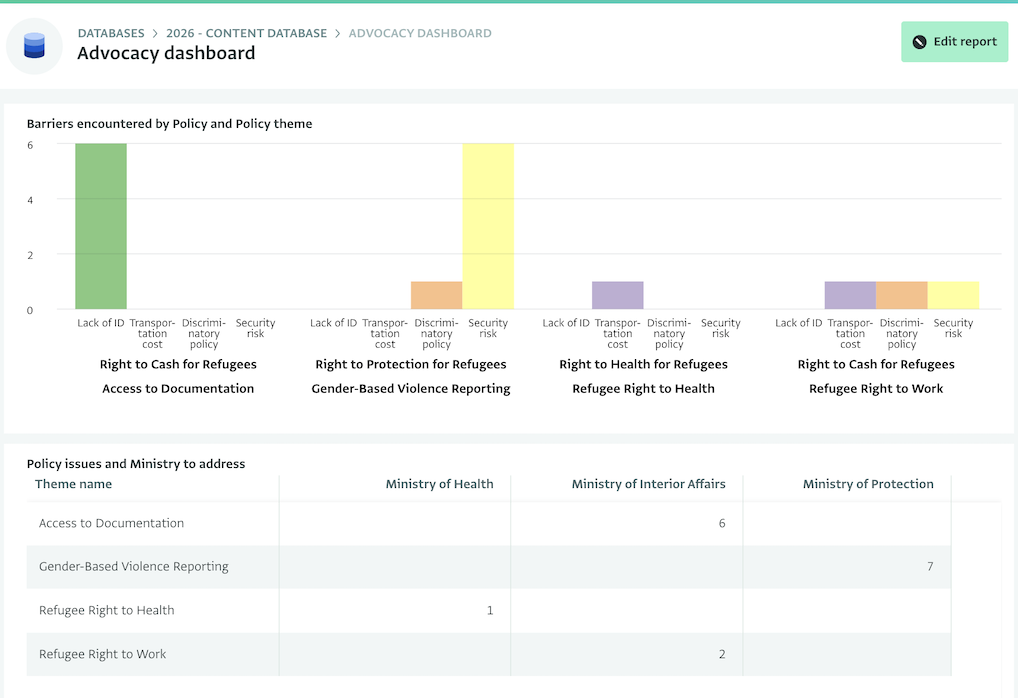1018x698 pixels.
Task: Click the Access to Documentation table row
Action: (110, 522)
